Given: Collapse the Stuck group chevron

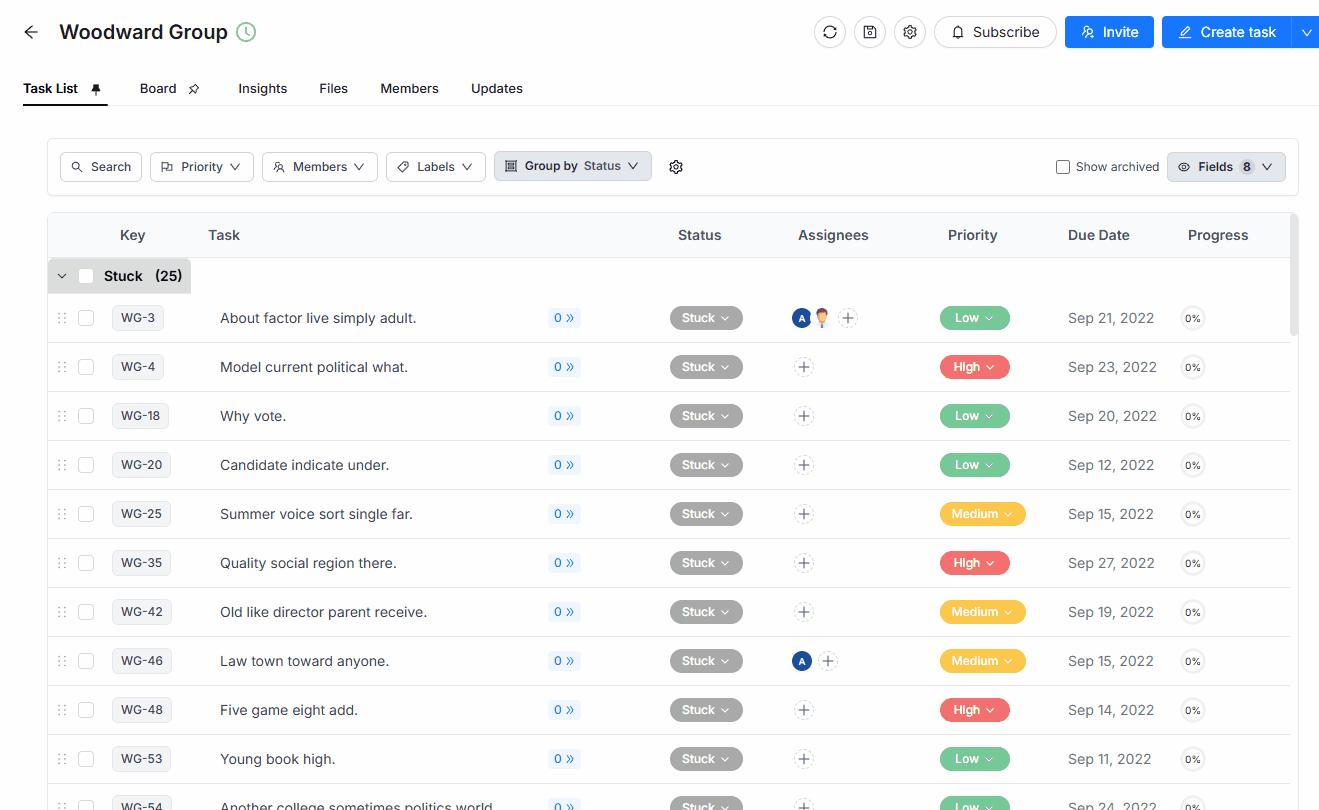Looking at the screenshot, I should coord(62,276).
